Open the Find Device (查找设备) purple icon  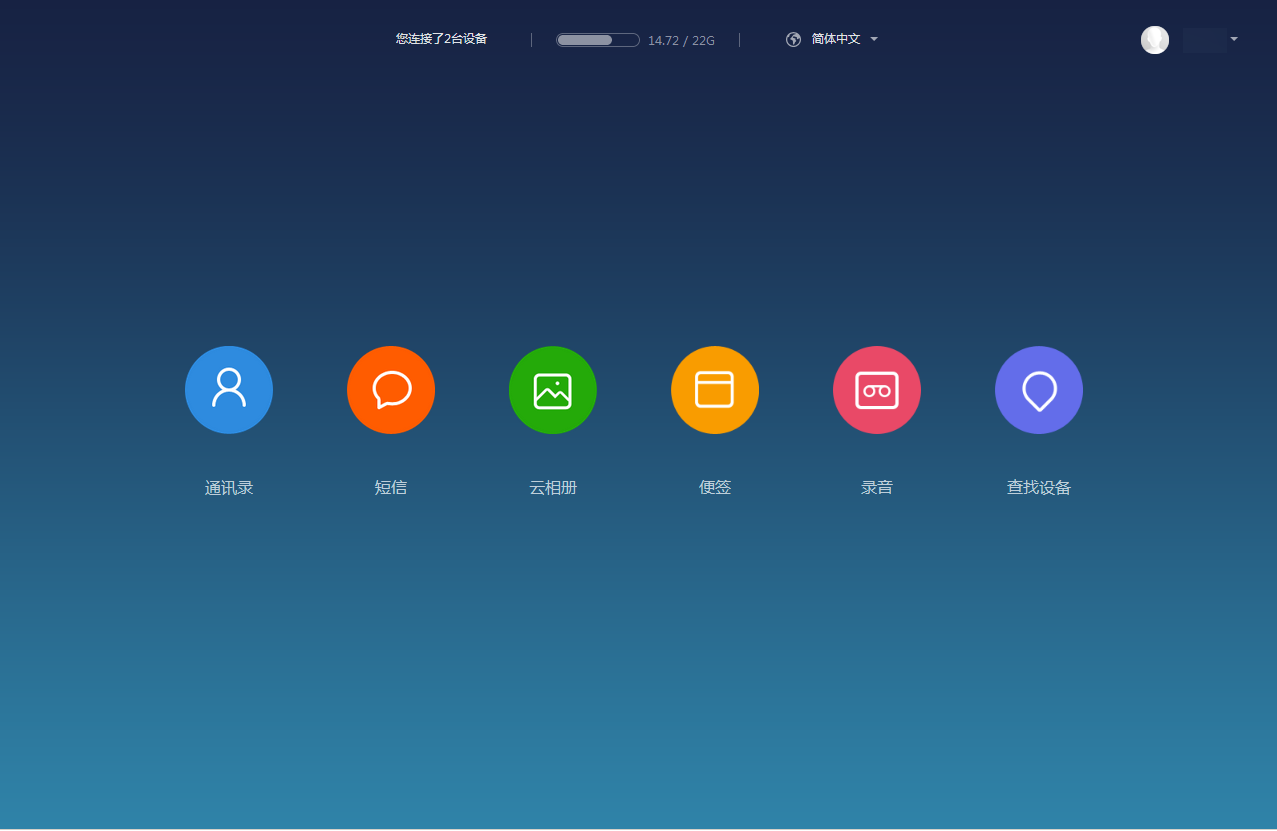click(x=1039, y=390)
